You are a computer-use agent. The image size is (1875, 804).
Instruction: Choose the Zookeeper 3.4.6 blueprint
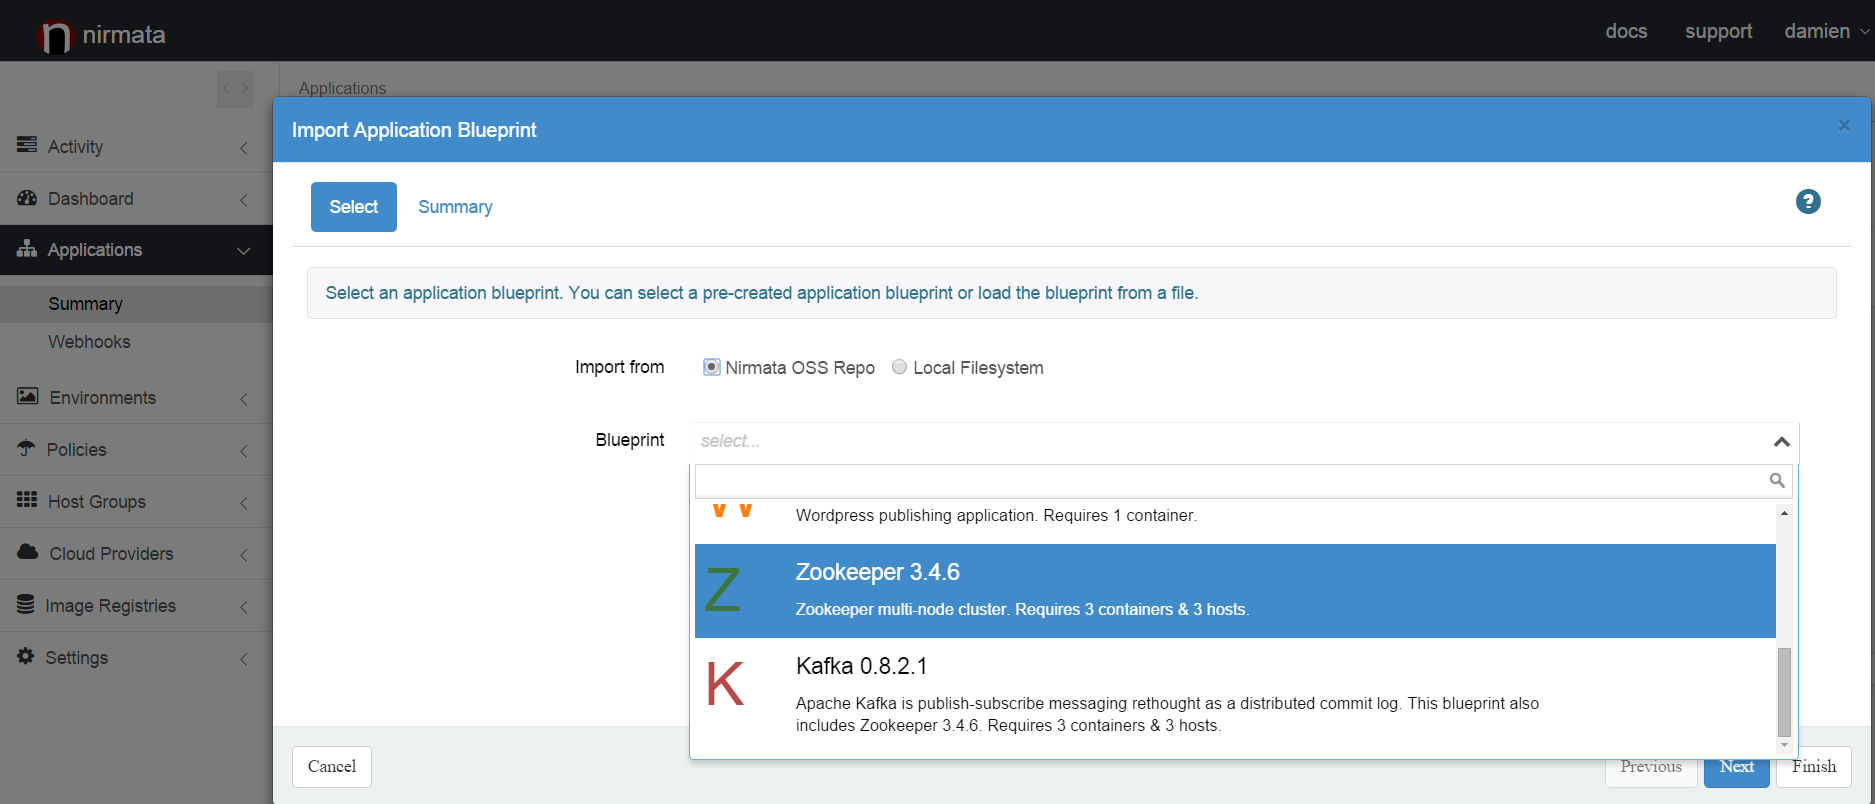point(1235,591)
